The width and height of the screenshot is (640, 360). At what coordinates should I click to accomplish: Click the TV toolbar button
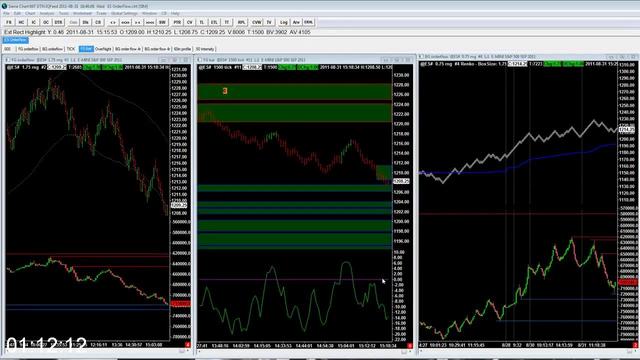click(x=269, y=22)
